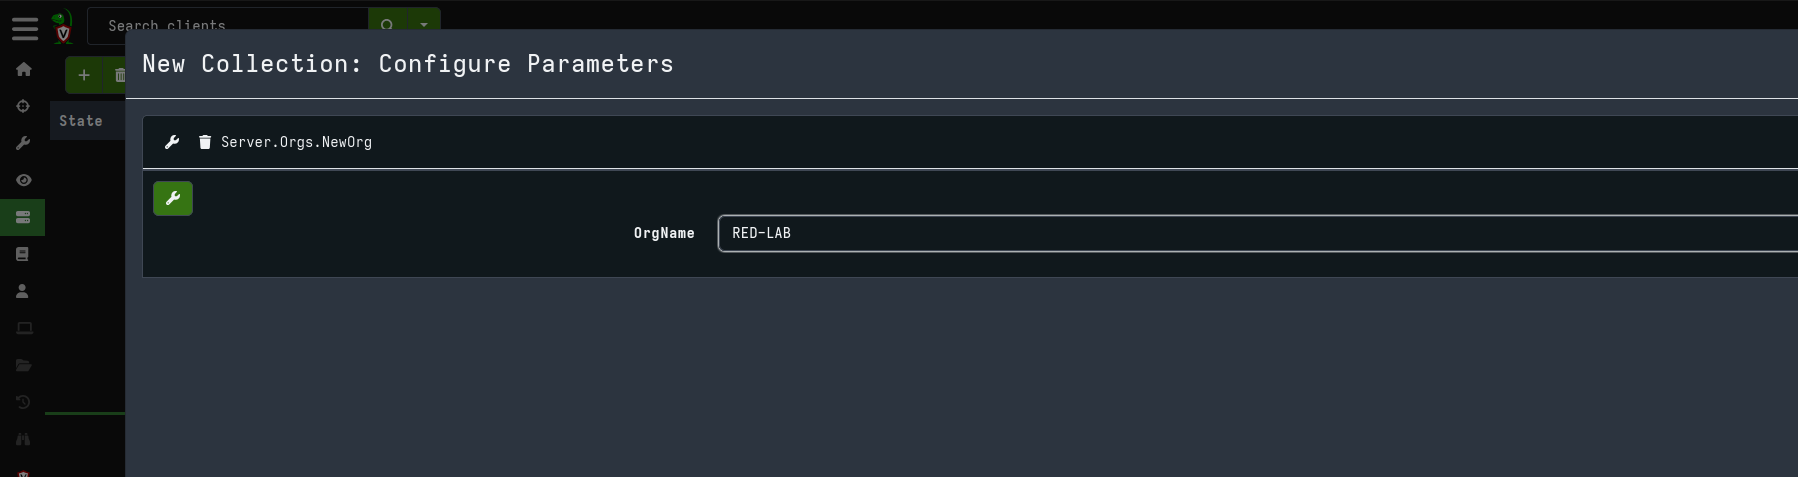Remove Server.Orgs.NewOrg via trash icon

[x=205, y=142]
